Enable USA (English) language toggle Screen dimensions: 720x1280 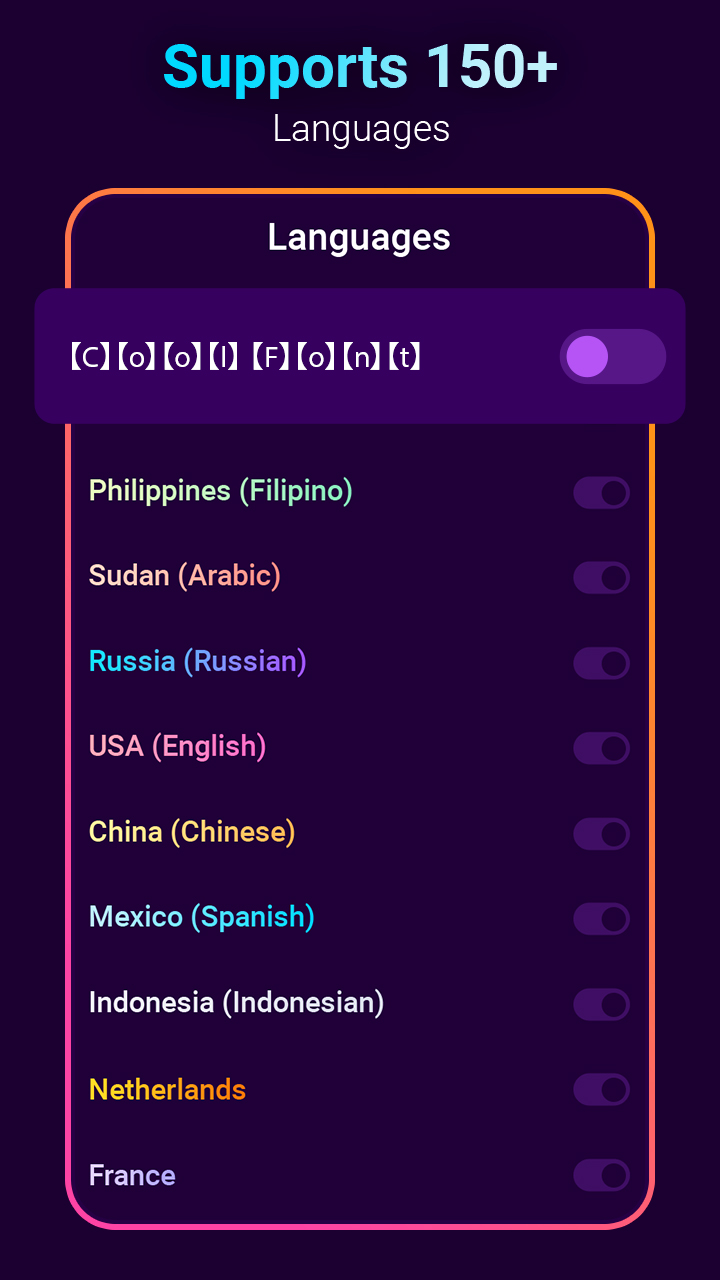coord(601,748)
